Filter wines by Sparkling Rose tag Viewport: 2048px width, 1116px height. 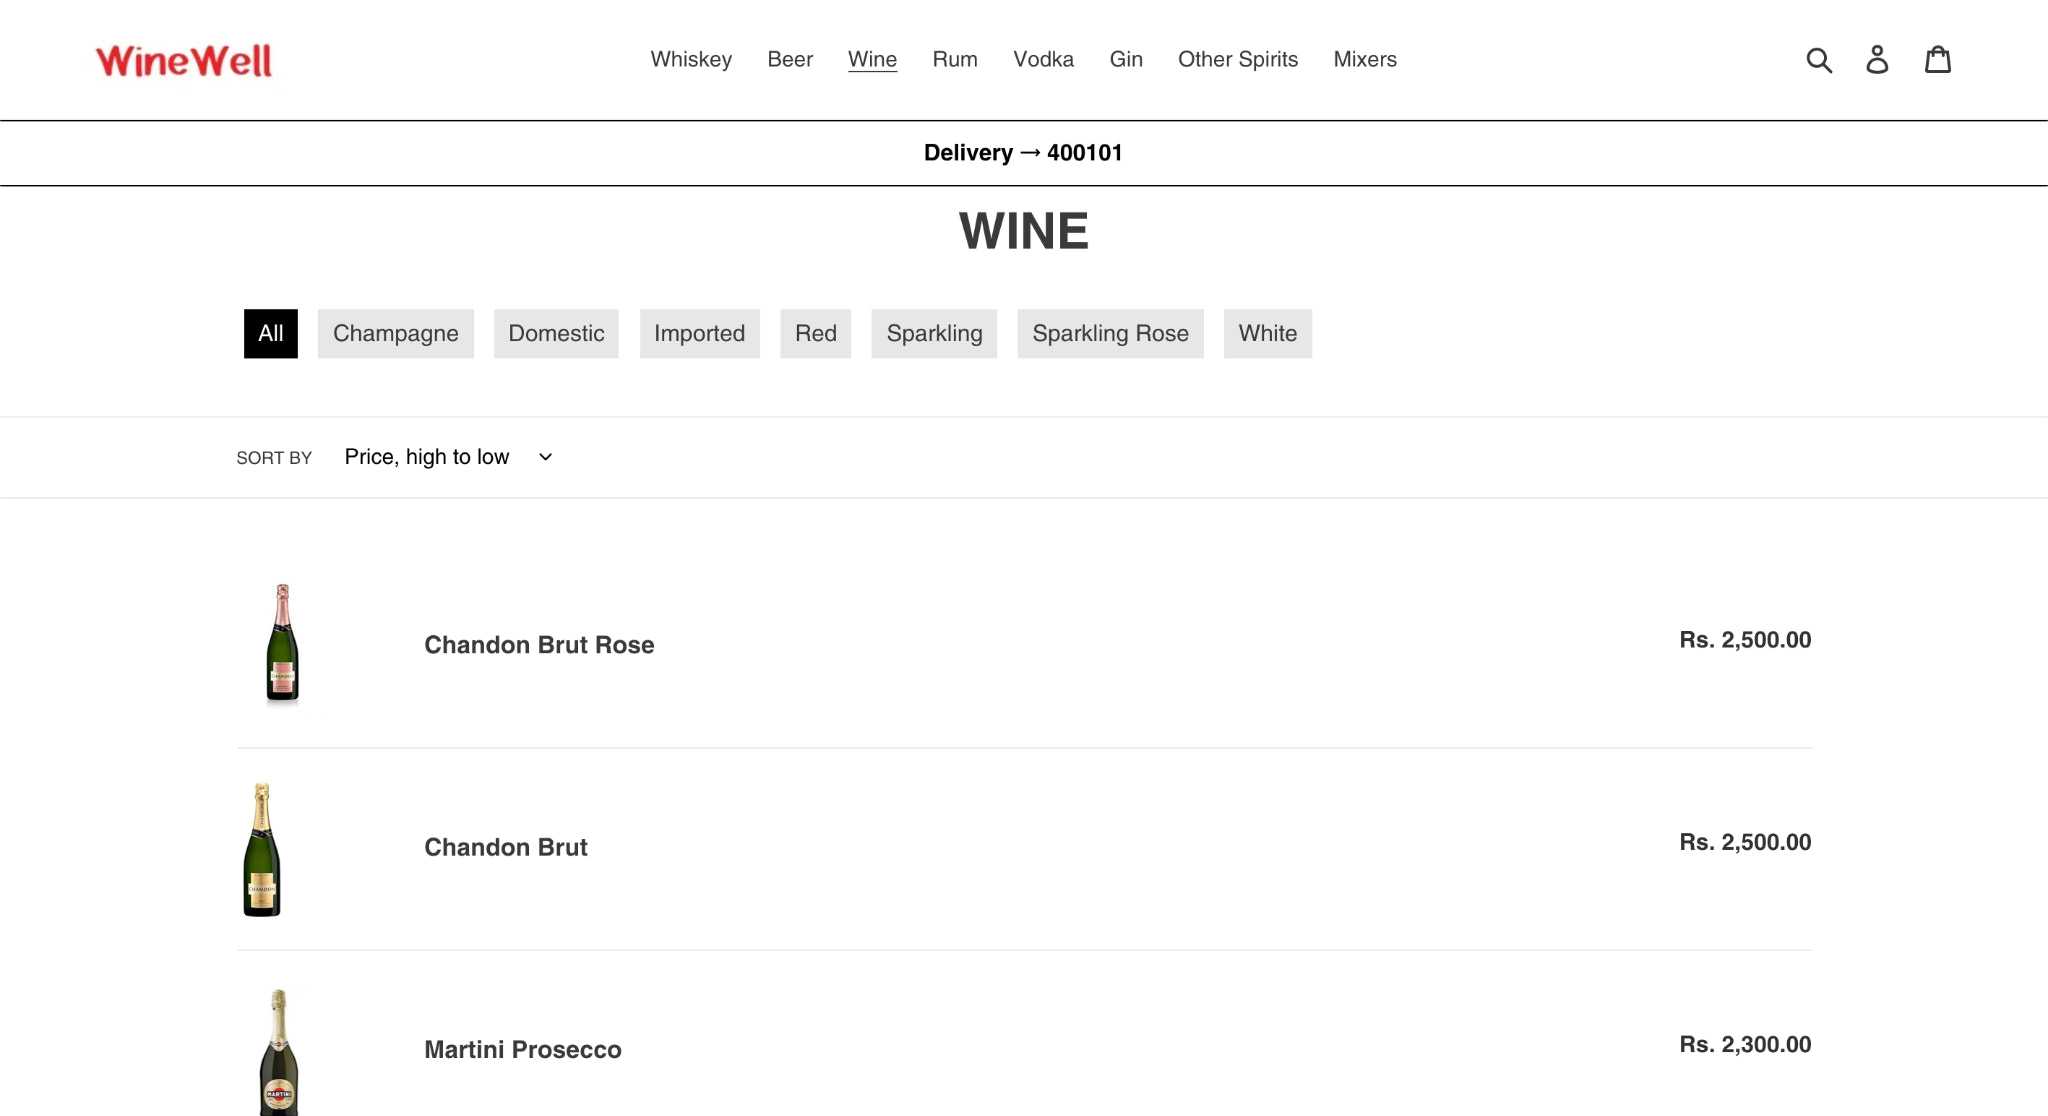point(1110,333)
